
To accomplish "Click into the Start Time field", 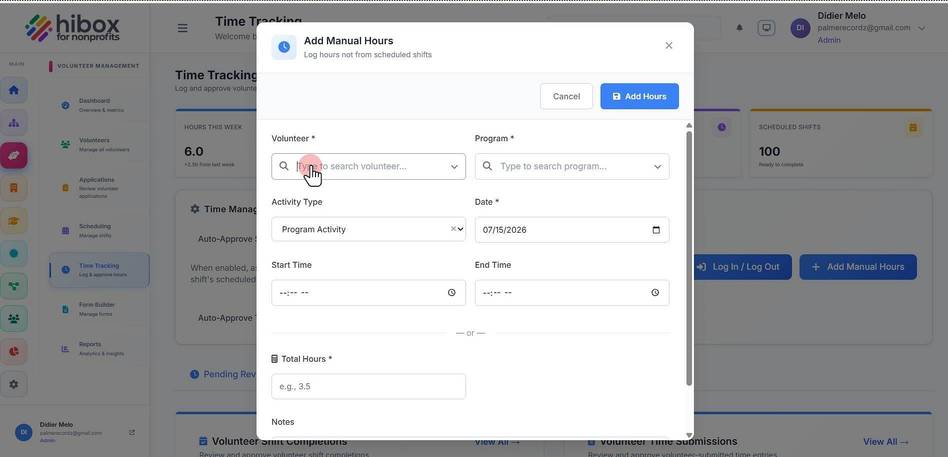I will pyautogui.click(x=368, y=293).
